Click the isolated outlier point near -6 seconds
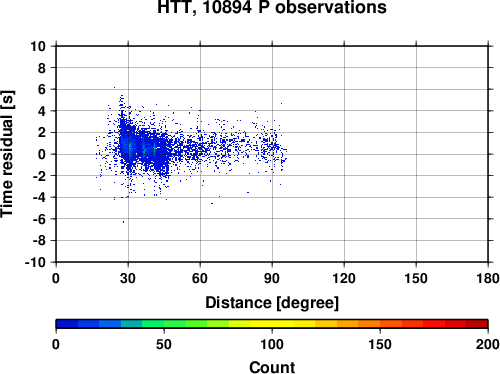500x374 pixels. (x=123, y=222)
